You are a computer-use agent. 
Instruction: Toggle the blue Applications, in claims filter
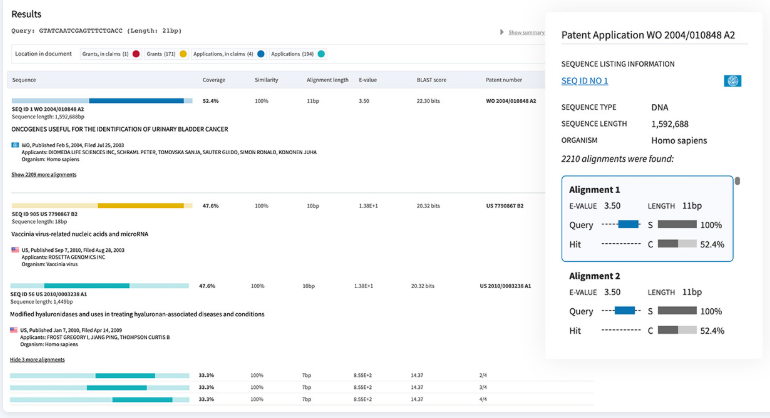click(x=261, y=52)
